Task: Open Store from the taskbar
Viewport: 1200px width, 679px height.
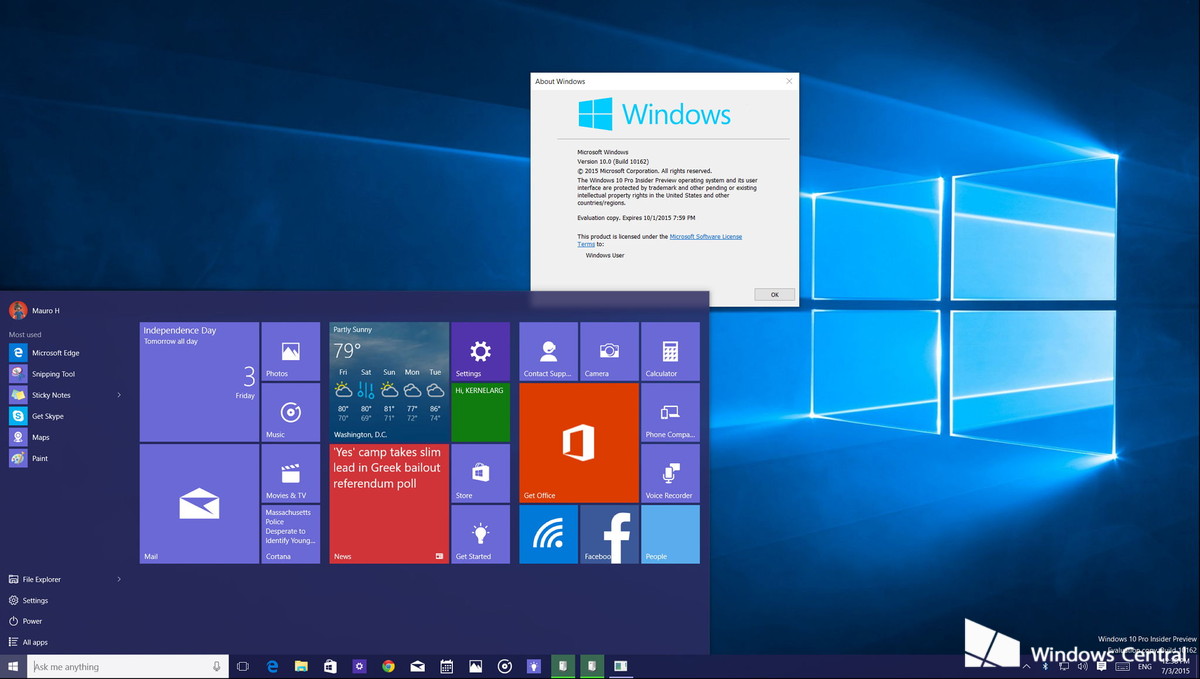Action: click(x=330, y=666)
